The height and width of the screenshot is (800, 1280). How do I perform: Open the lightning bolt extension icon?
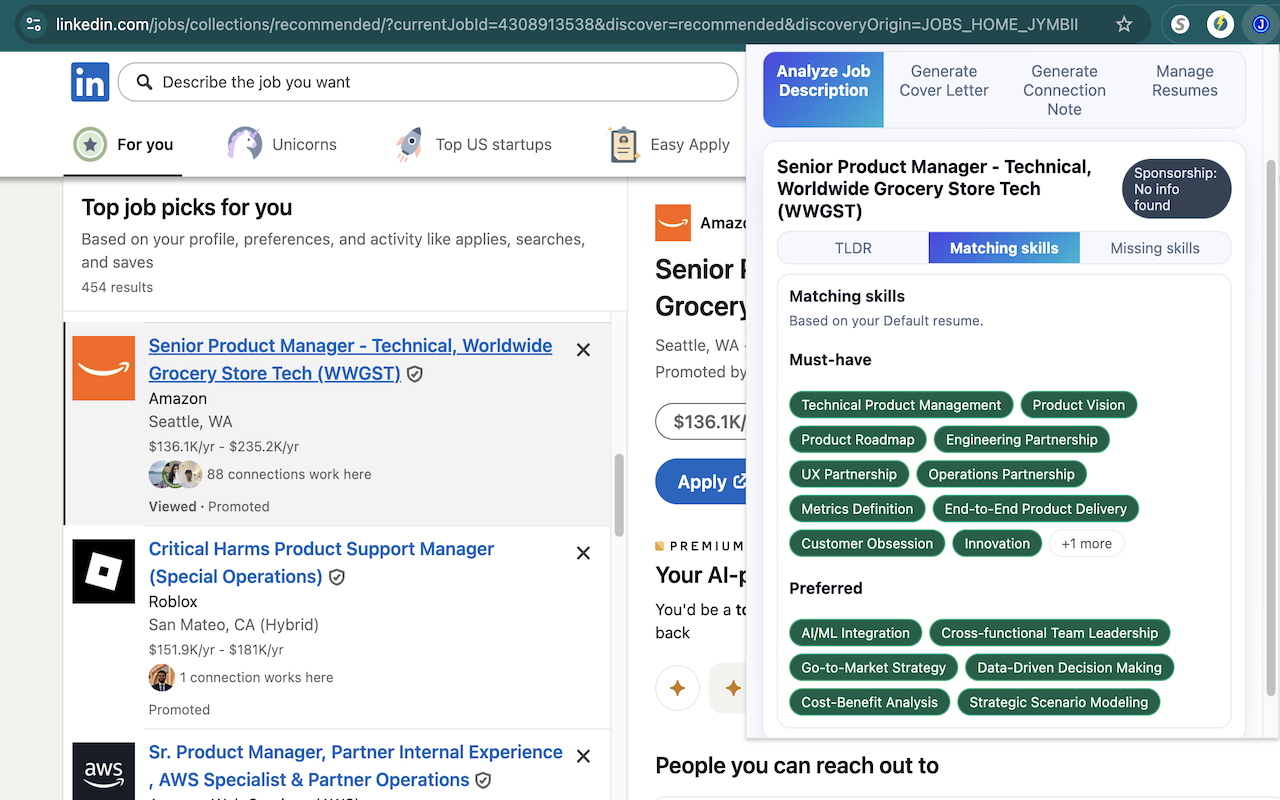1219,24
